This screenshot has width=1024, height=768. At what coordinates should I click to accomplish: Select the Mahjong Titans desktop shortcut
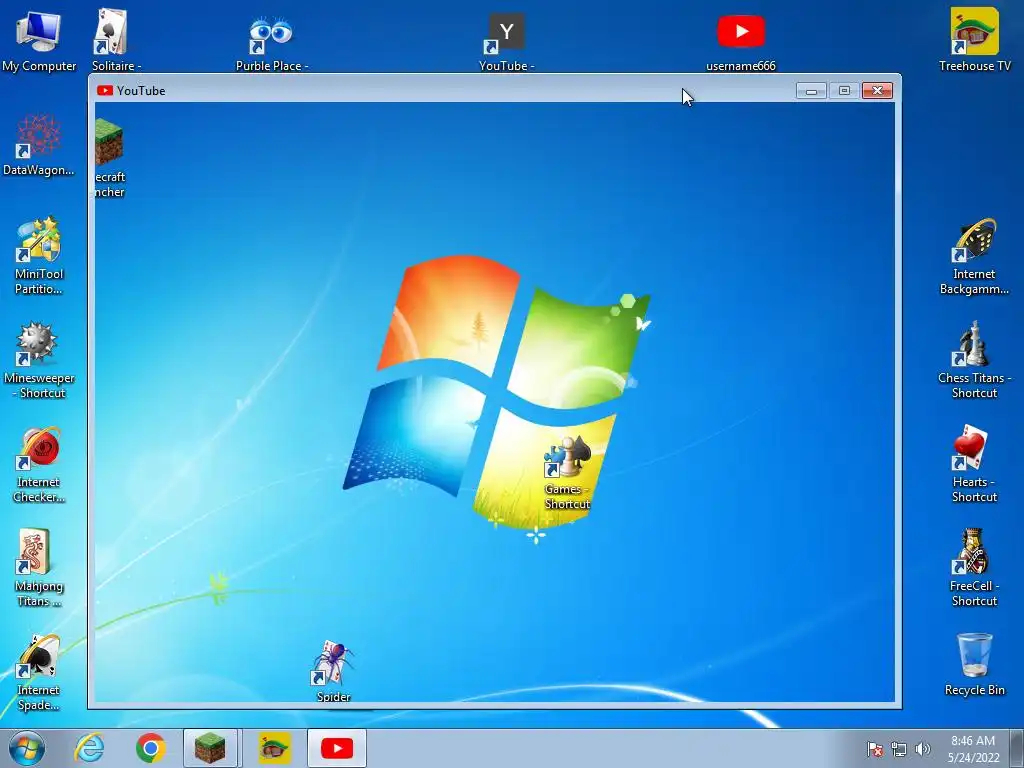tap(39, 568)
